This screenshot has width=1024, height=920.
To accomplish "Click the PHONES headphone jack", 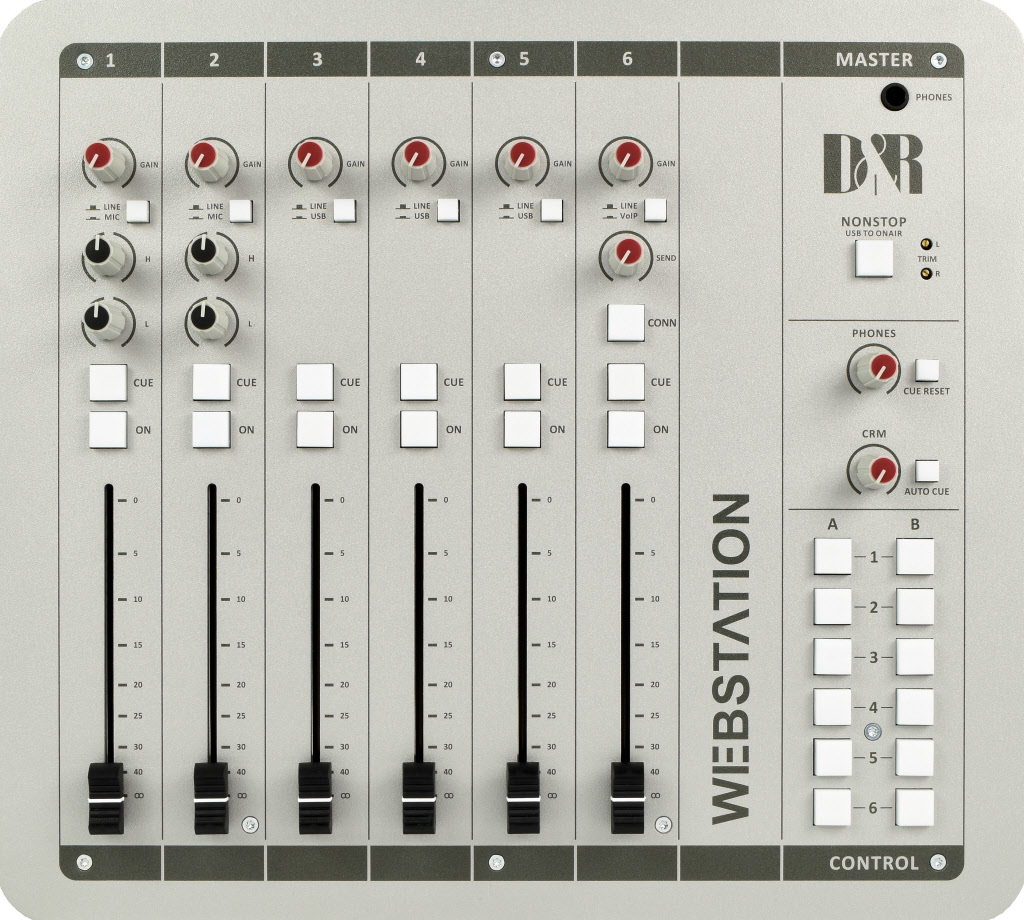I will click(x=896, y=98).
